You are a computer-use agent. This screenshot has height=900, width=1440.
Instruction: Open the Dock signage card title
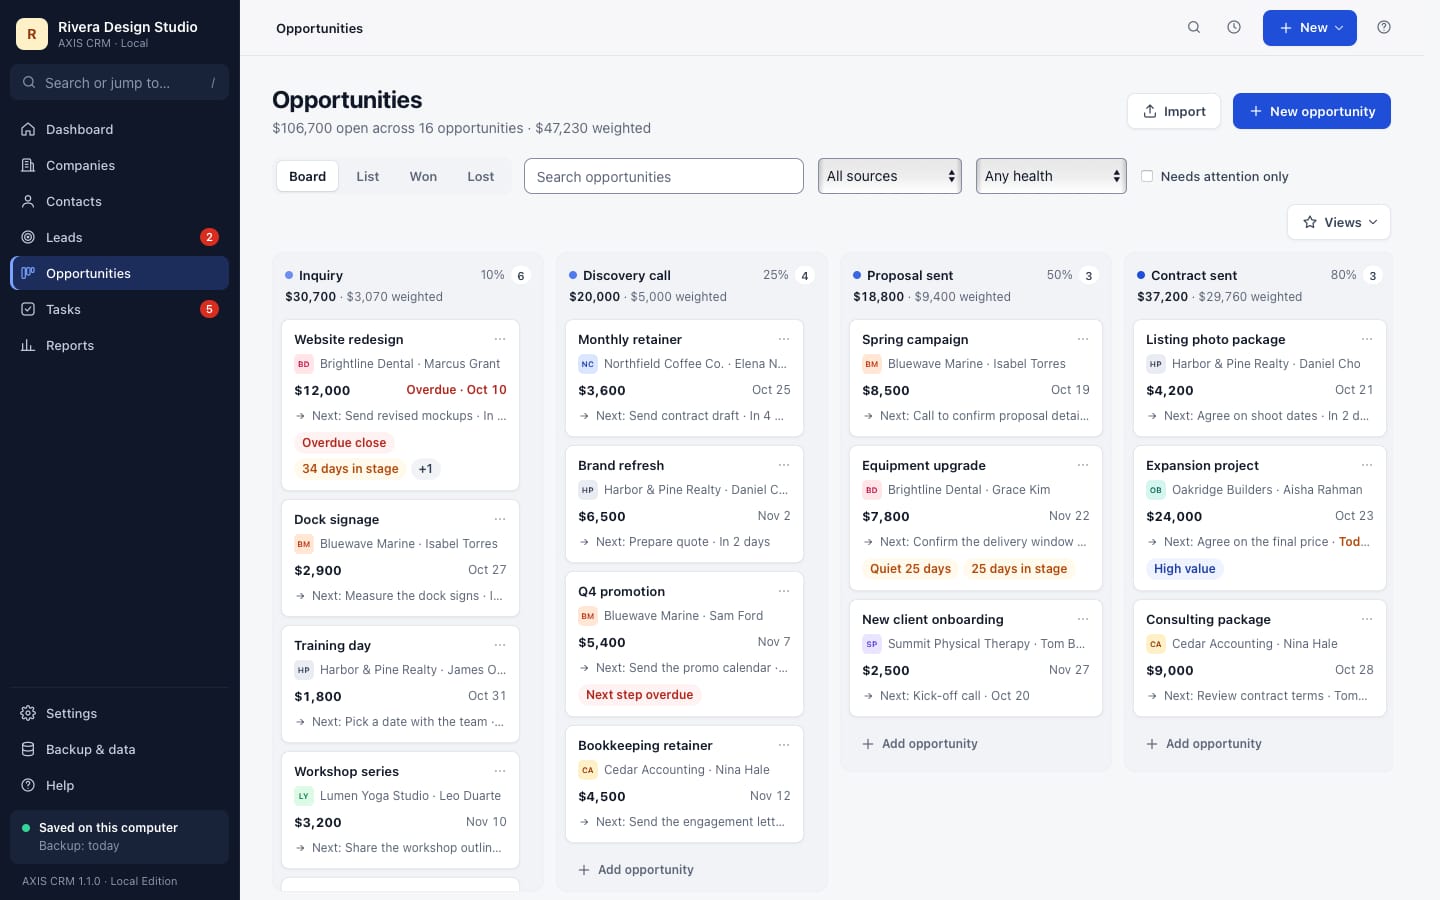(x=336, y=519)
